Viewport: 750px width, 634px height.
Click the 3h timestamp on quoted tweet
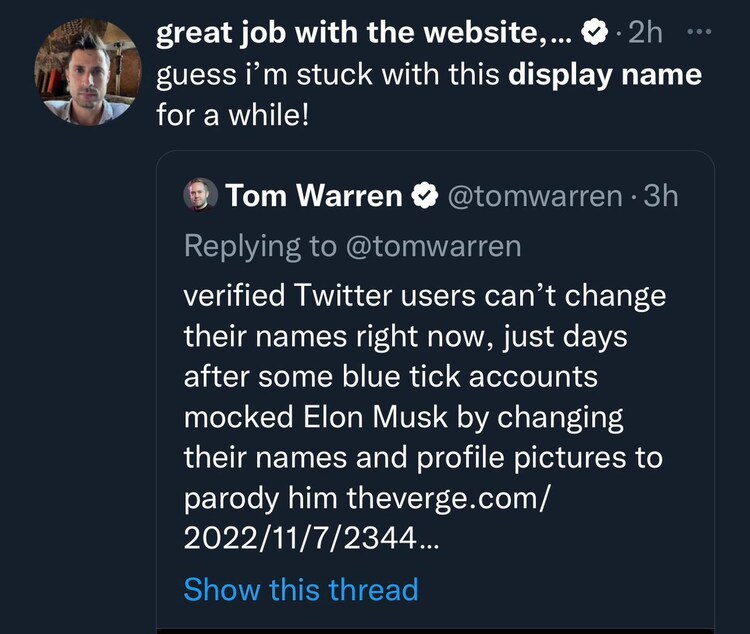661,196
